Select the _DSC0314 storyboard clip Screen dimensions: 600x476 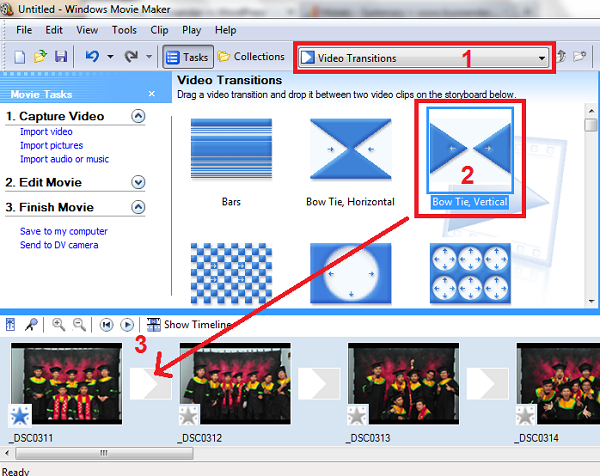[x=558, y=384]
